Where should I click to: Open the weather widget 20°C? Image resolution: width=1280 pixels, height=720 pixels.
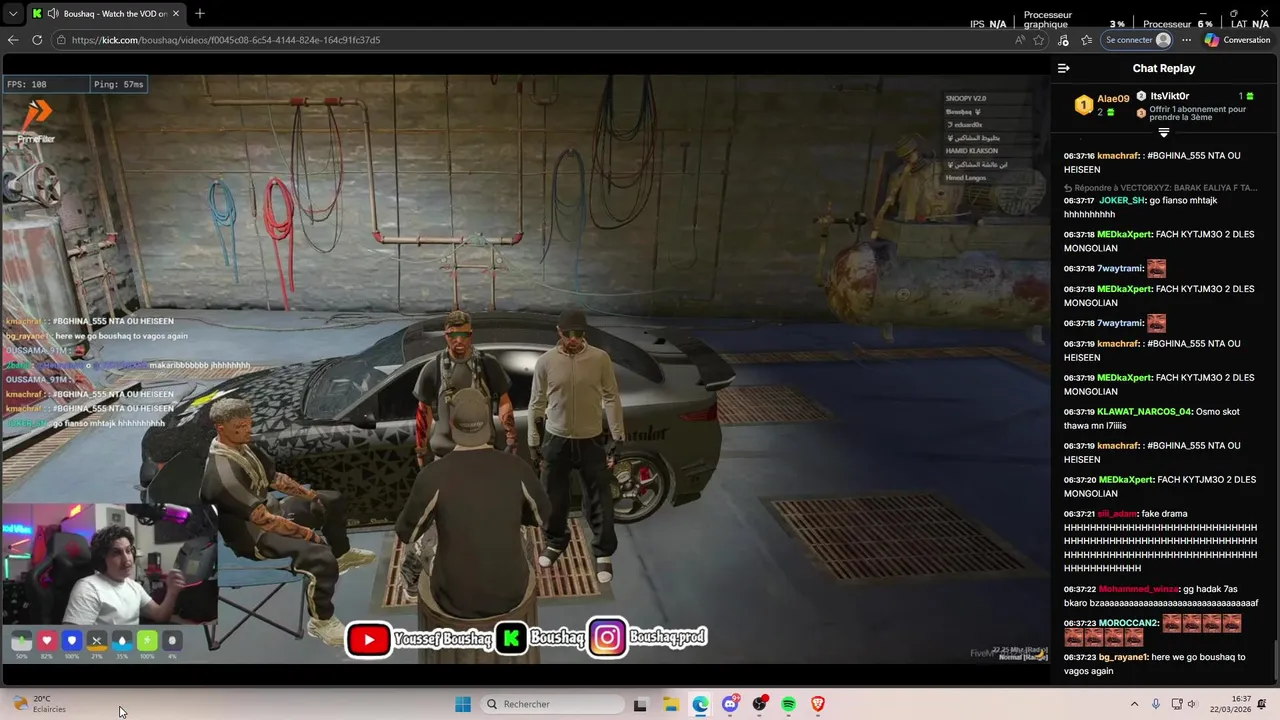click(40, 704)
